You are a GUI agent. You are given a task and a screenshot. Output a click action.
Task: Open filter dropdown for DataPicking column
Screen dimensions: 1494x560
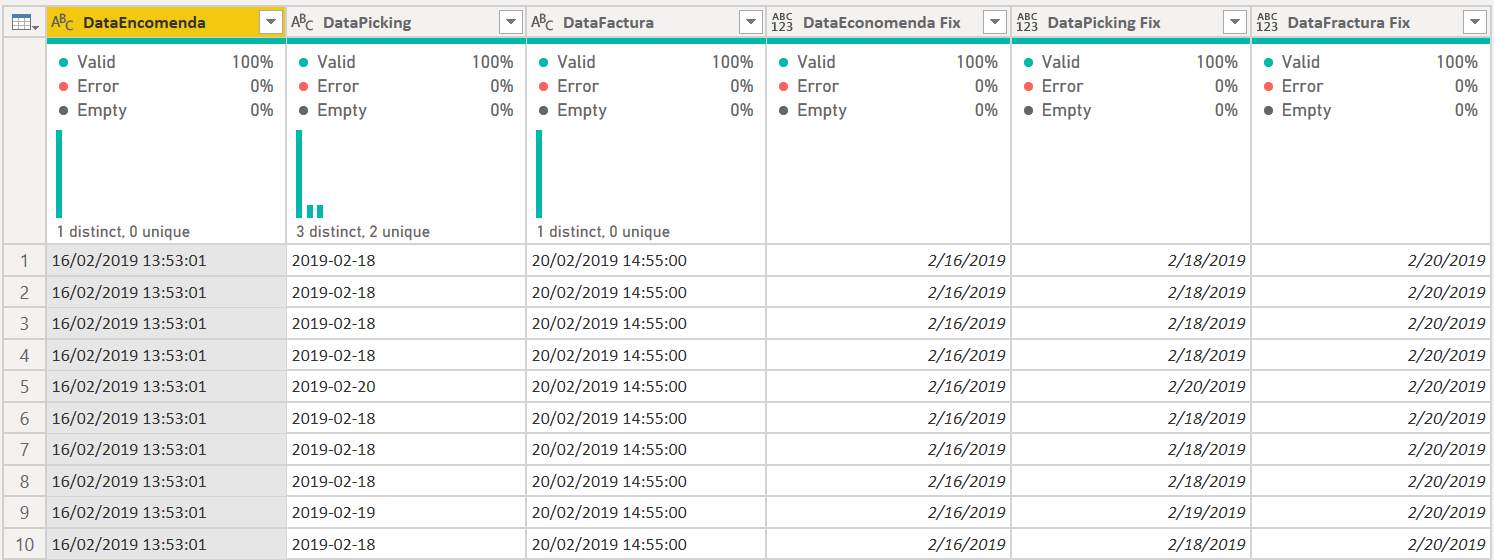coord(510,22)
